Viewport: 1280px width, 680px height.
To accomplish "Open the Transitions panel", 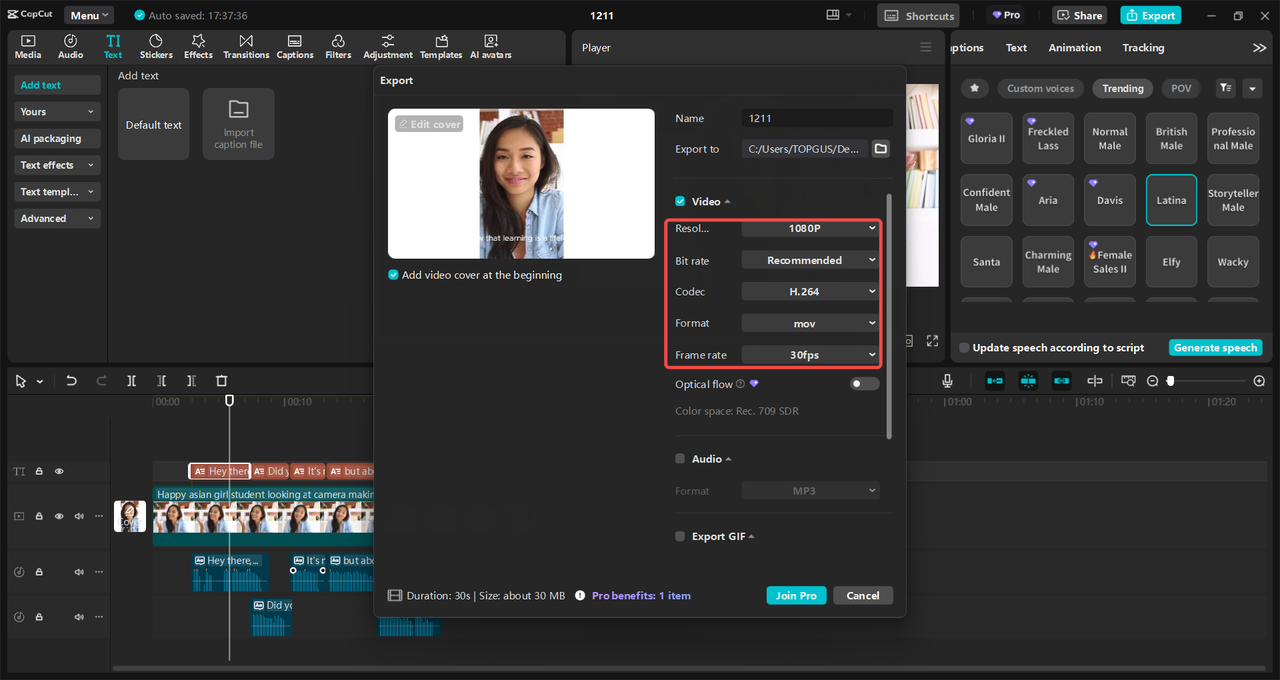I will coord(246,46).
